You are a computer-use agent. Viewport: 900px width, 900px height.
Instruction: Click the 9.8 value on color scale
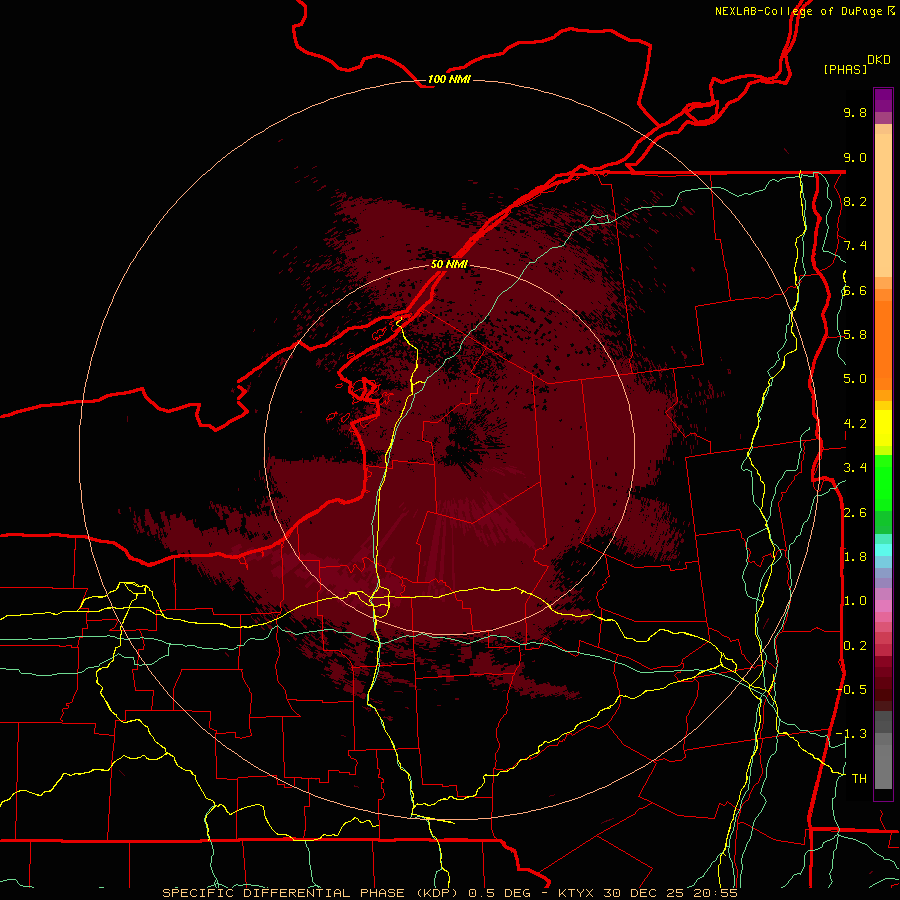[855, 112]
